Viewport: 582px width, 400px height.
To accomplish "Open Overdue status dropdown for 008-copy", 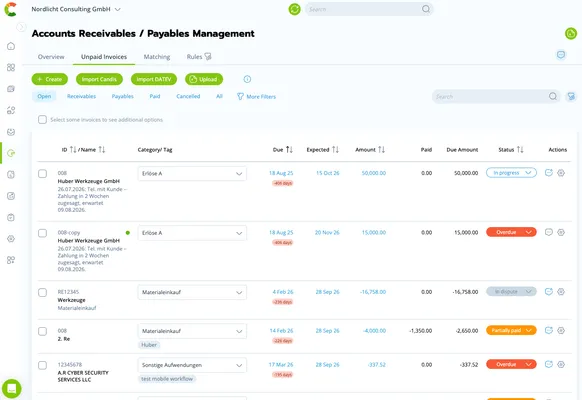I will [x=511, y=232].
